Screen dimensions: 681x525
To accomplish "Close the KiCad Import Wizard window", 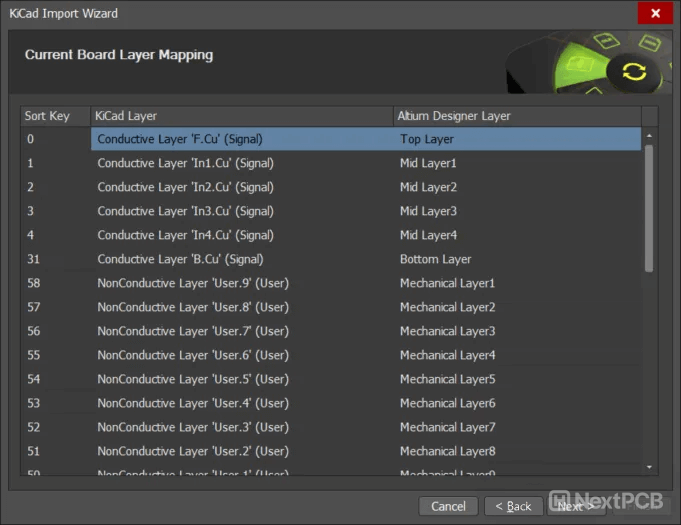I will (x=655, y=13).
